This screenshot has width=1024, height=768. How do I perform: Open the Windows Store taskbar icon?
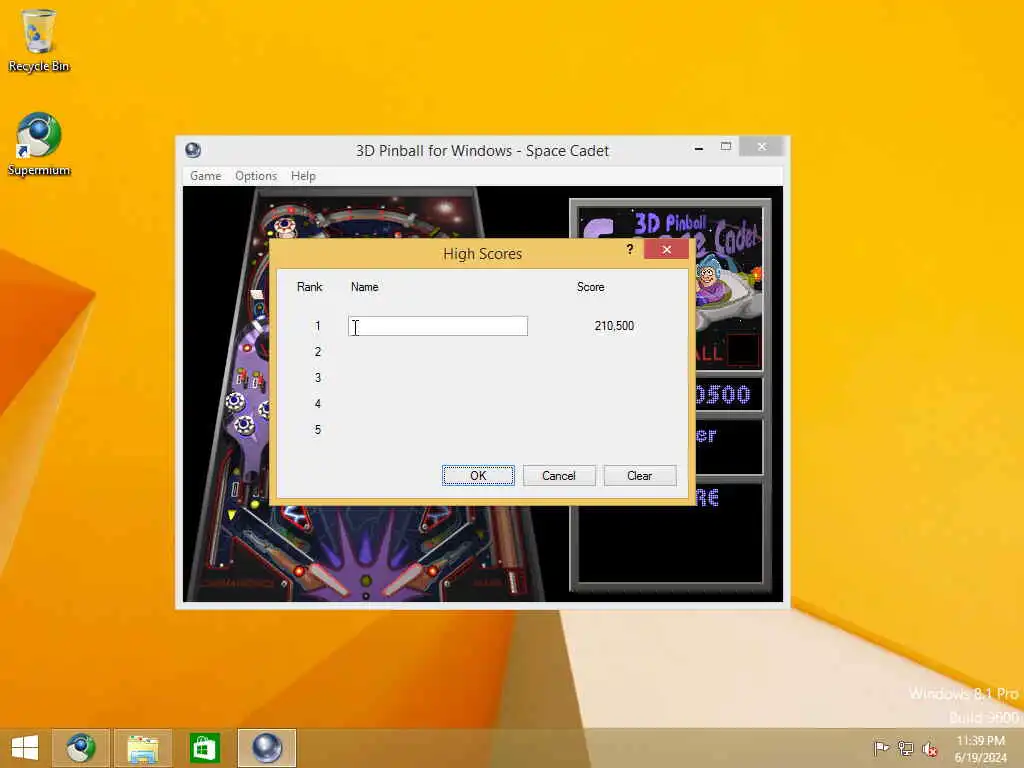[204, 748]
